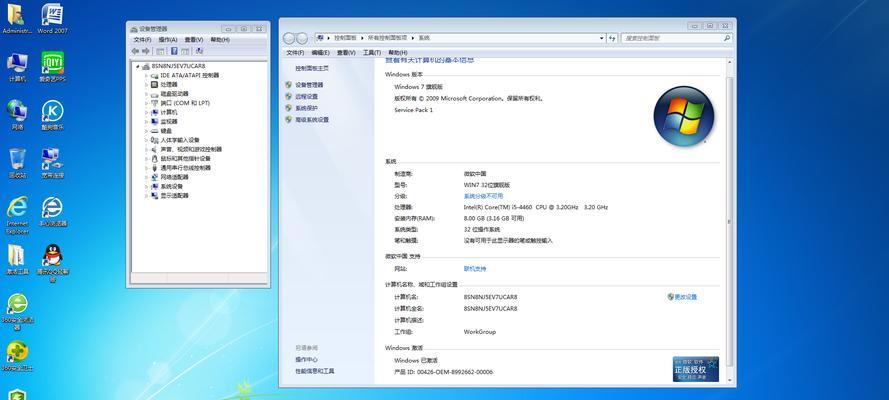Click the system rating unavailable link

(x=483, y=196)
